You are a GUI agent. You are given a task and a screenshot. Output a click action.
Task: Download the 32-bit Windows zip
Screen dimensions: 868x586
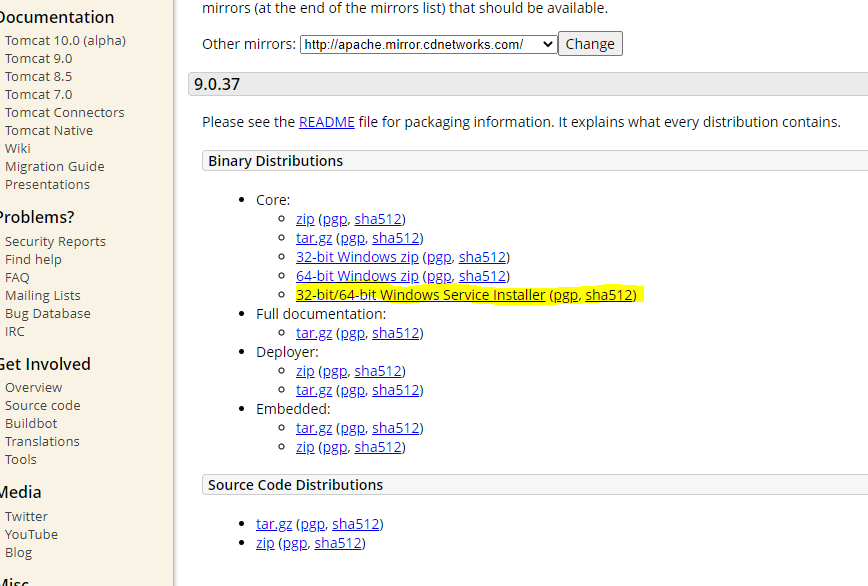tap(357, 257)
